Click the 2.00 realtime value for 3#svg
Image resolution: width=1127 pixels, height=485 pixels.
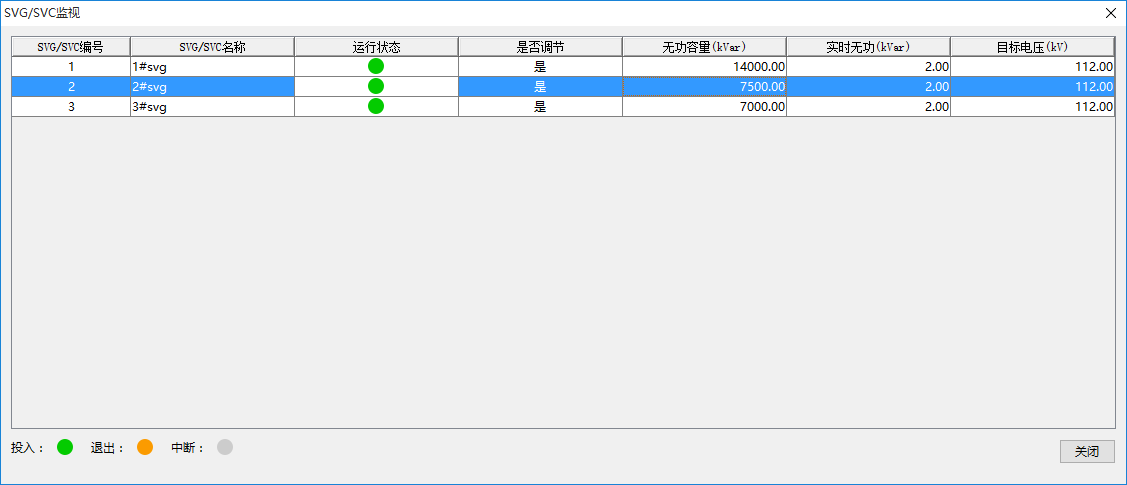point(868,106)
